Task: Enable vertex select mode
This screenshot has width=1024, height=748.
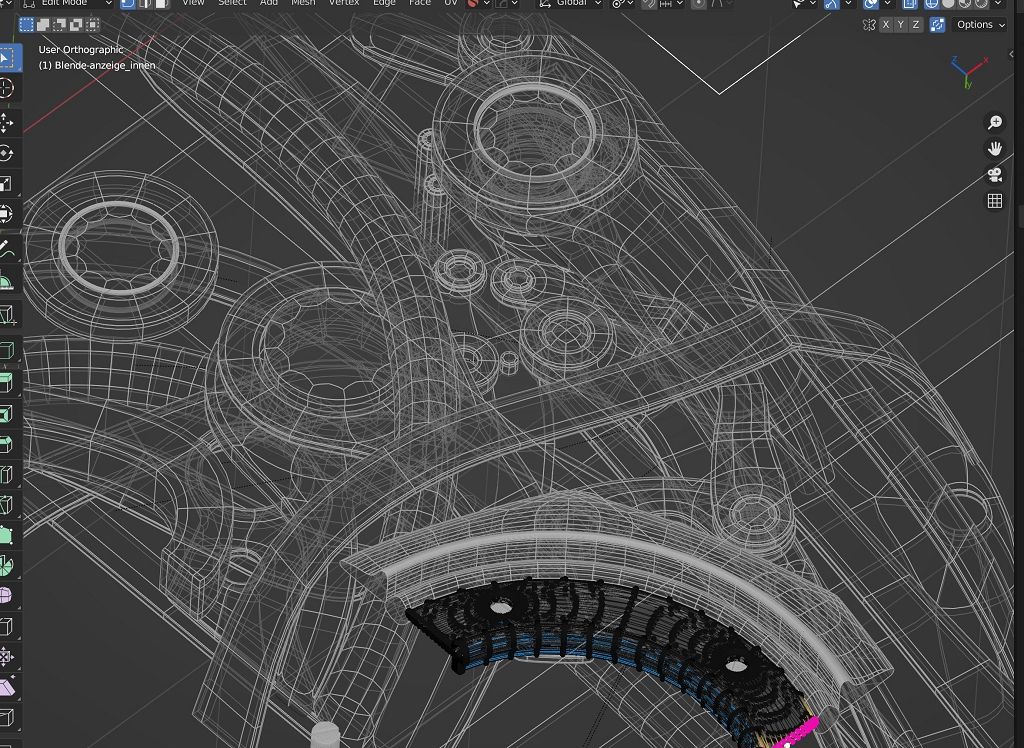Action: [128, 3]
